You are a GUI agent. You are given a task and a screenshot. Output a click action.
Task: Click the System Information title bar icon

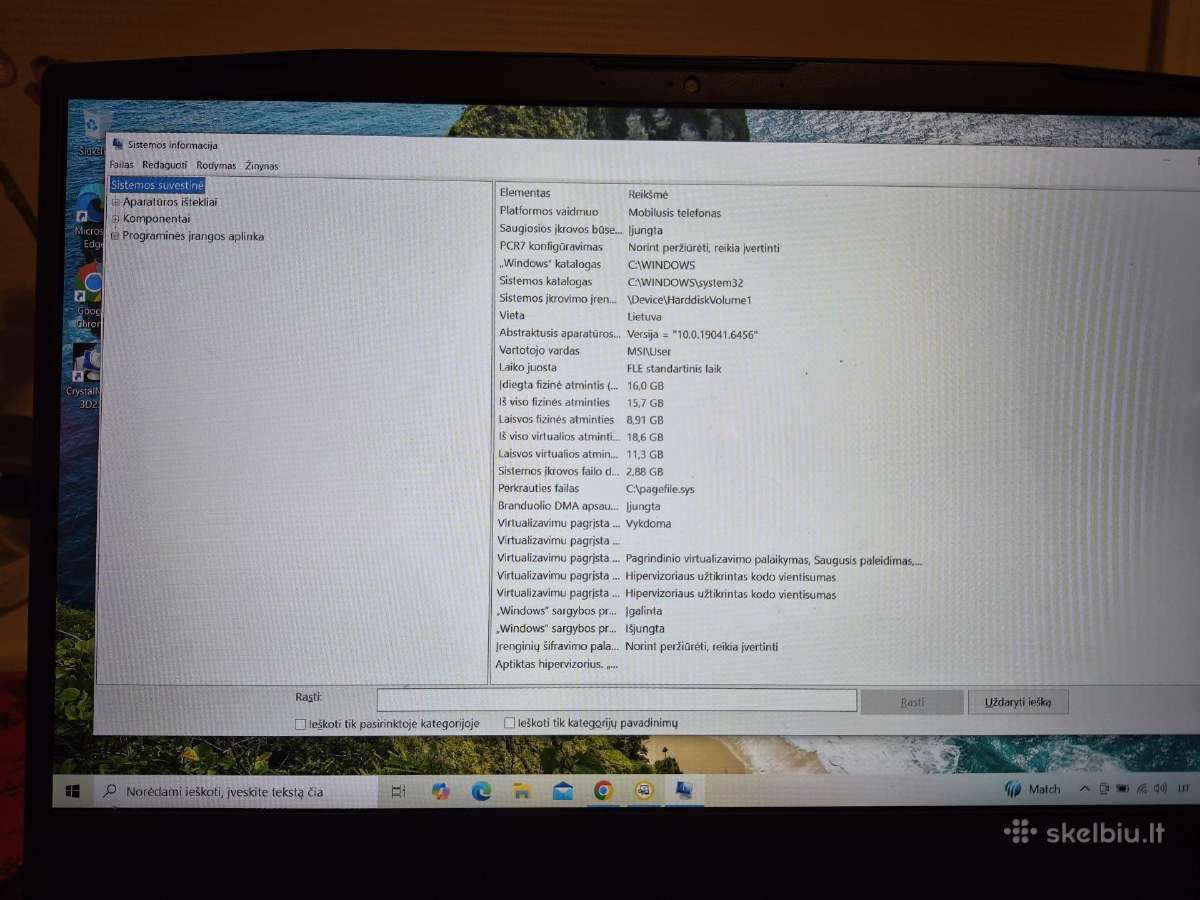(x=118, y=144)
